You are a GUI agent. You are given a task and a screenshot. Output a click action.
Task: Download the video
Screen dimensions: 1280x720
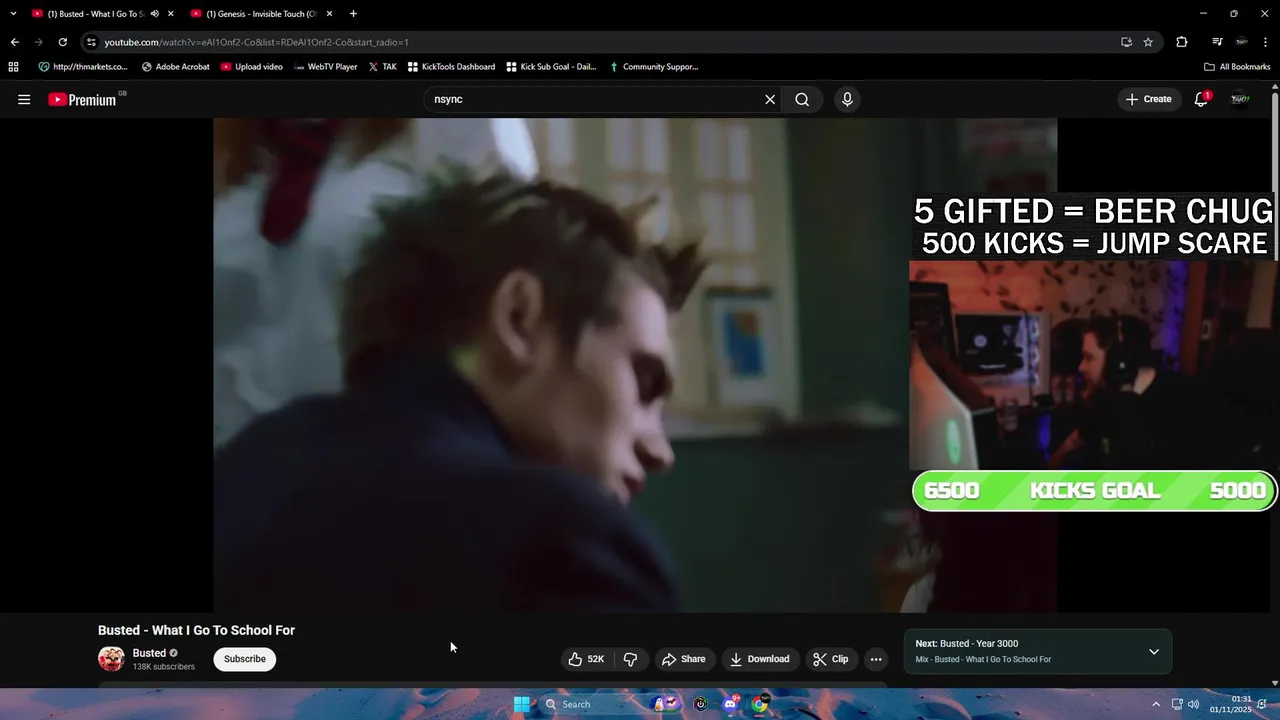click(x=760, y=659)
